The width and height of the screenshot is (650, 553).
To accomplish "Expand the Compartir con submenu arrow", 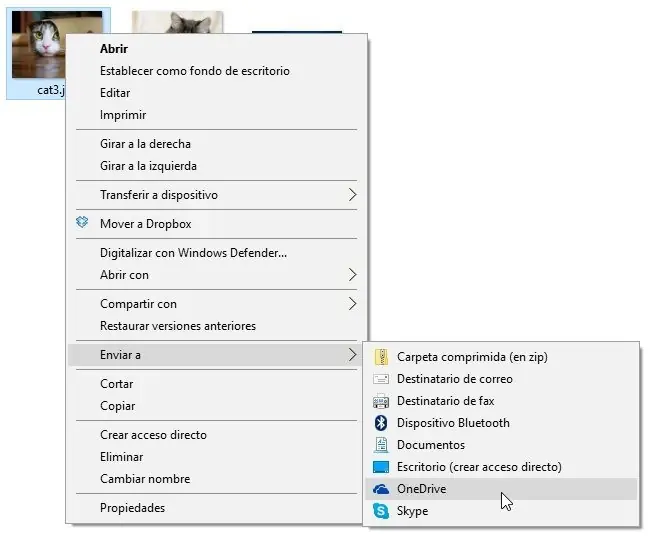I will tap(352, 303).
